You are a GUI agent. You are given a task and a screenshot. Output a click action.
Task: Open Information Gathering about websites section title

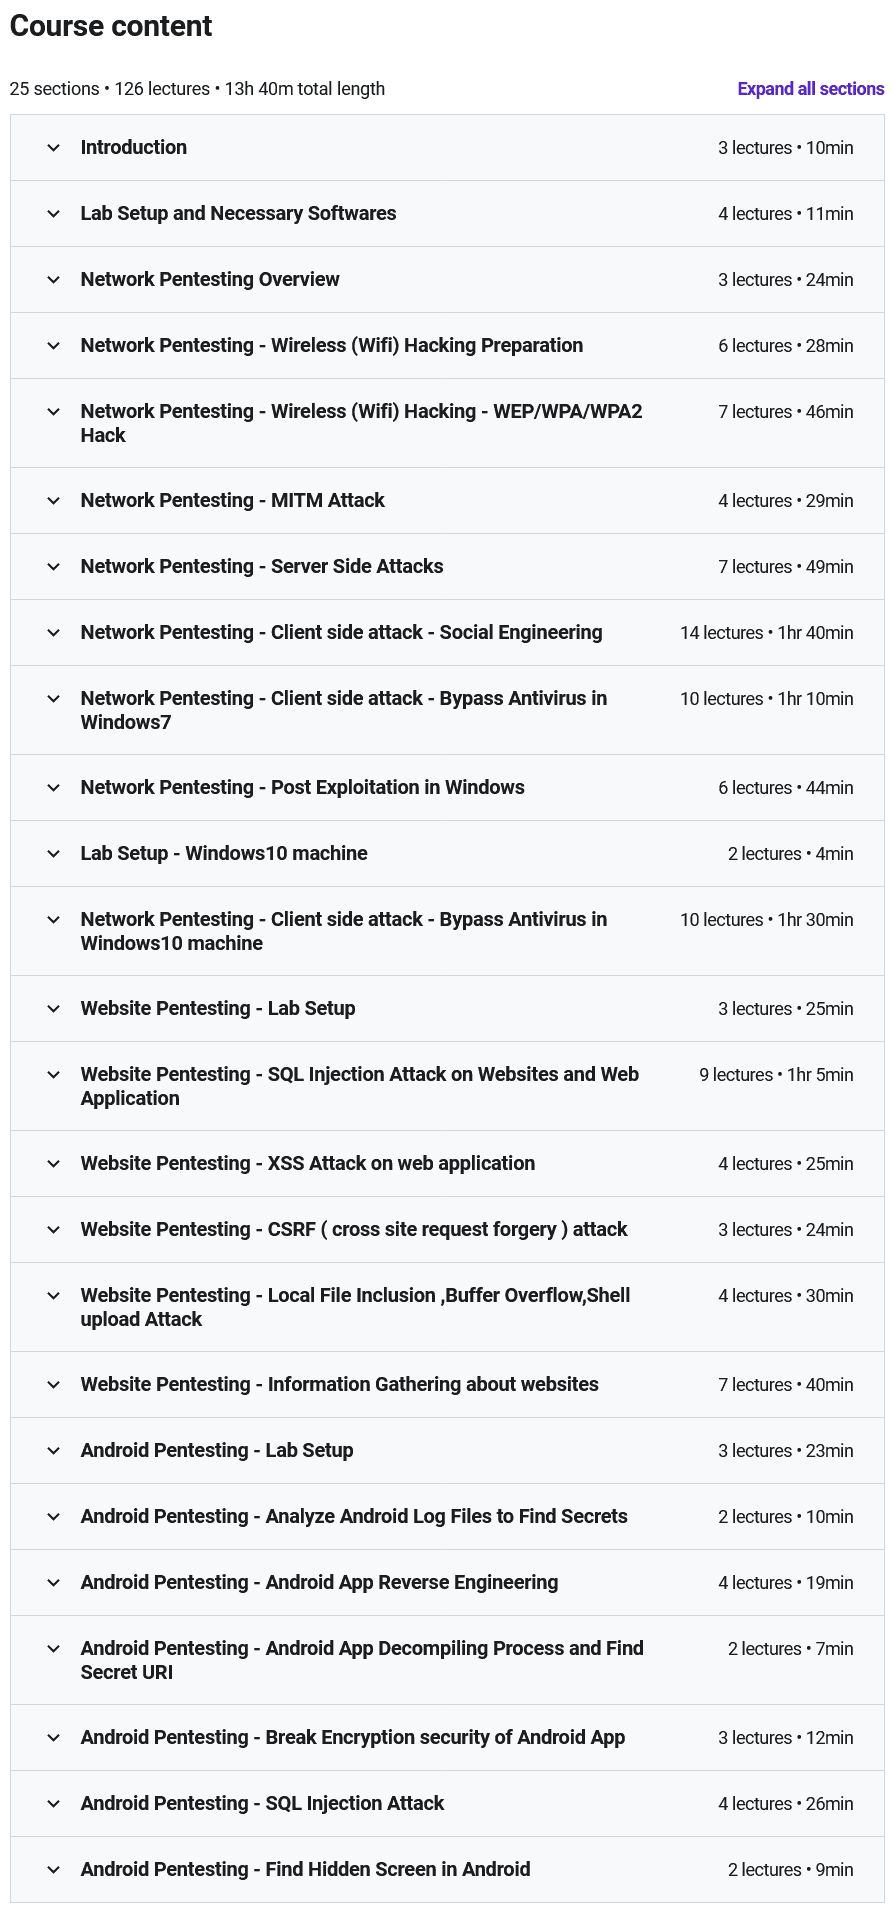(x=339, y=1384)
